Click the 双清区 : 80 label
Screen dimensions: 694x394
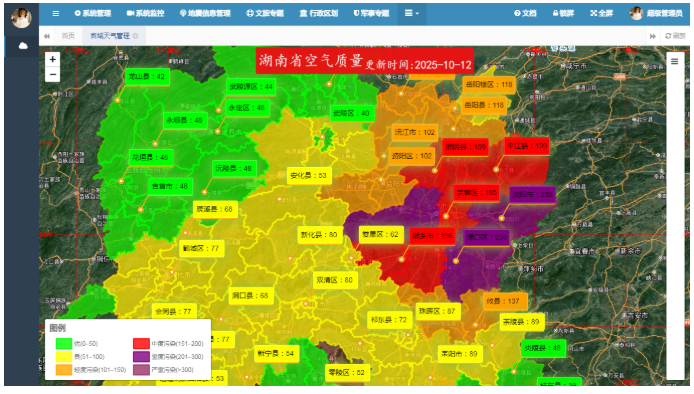click(335, 280)
